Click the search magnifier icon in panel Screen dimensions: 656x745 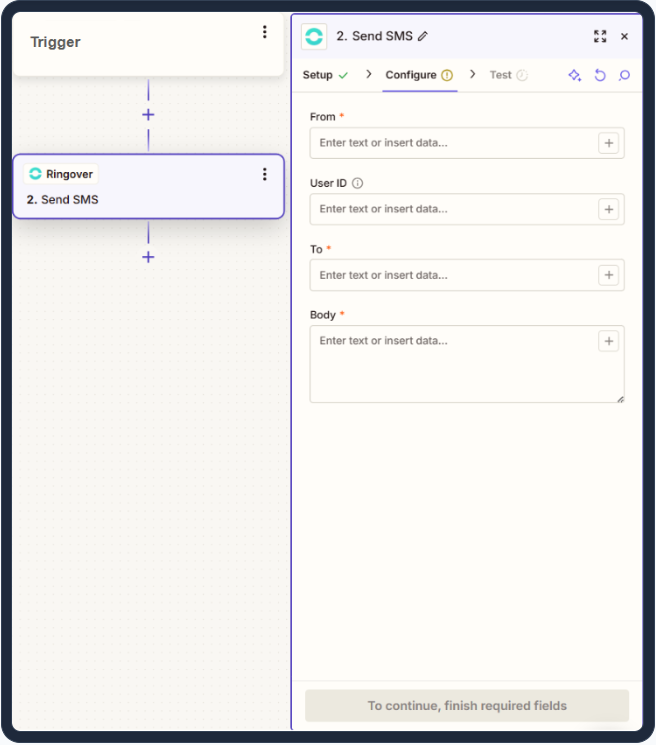point(625,75)
